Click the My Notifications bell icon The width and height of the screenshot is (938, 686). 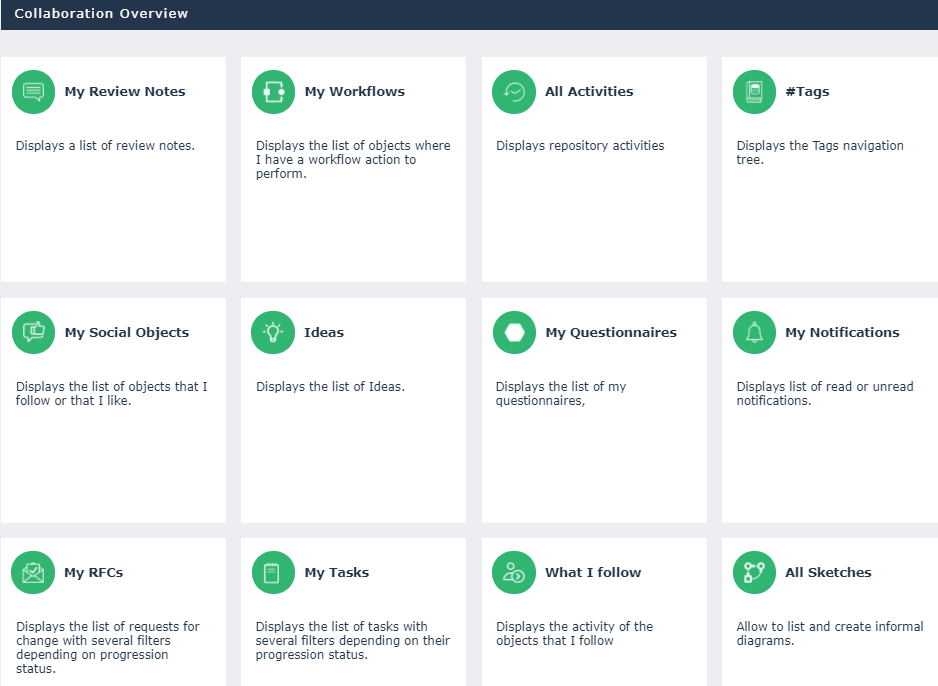(x=754, y=332)
